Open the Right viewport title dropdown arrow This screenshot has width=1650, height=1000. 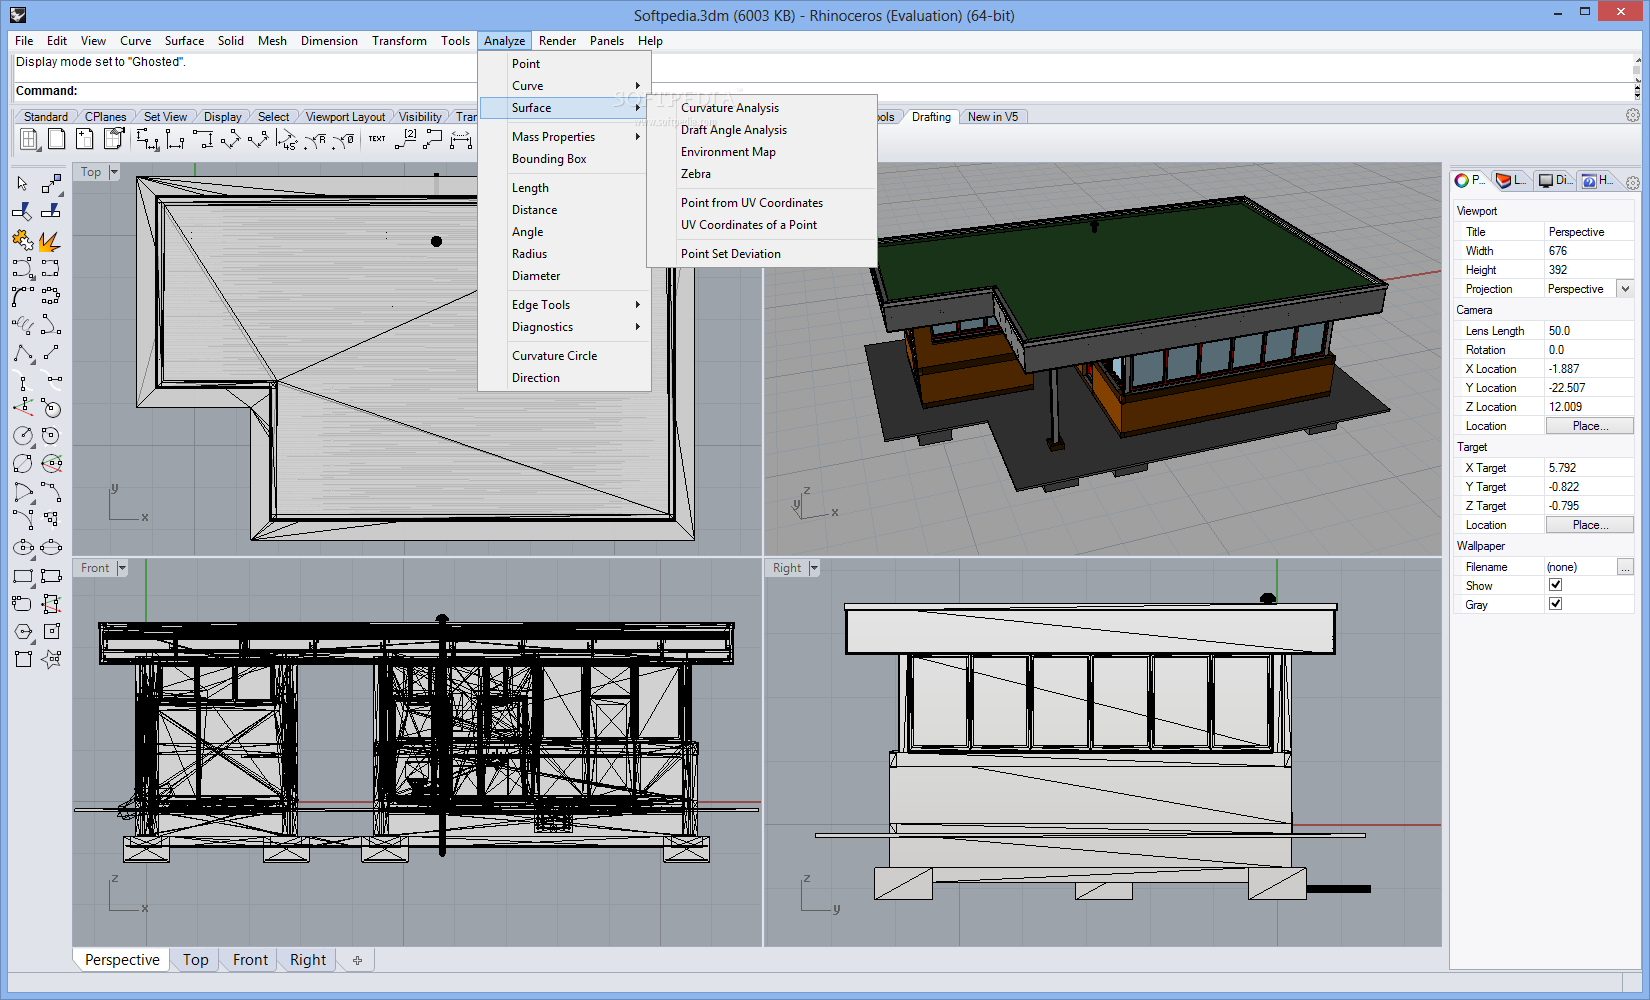coord(814,568)
